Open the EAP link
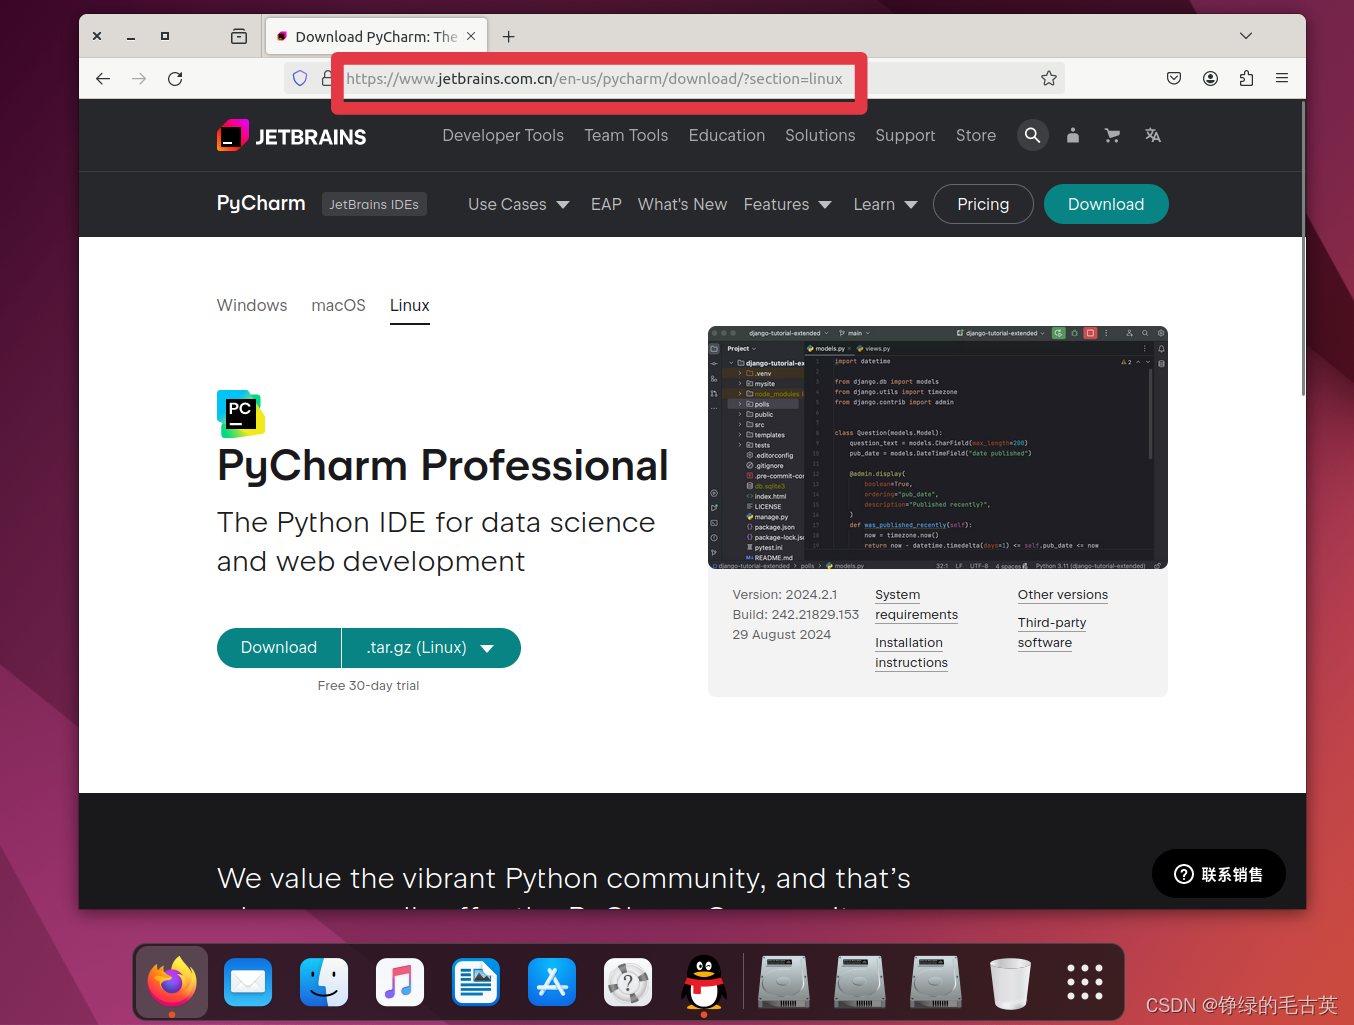1354x1025 pixels. pos(606,204)
